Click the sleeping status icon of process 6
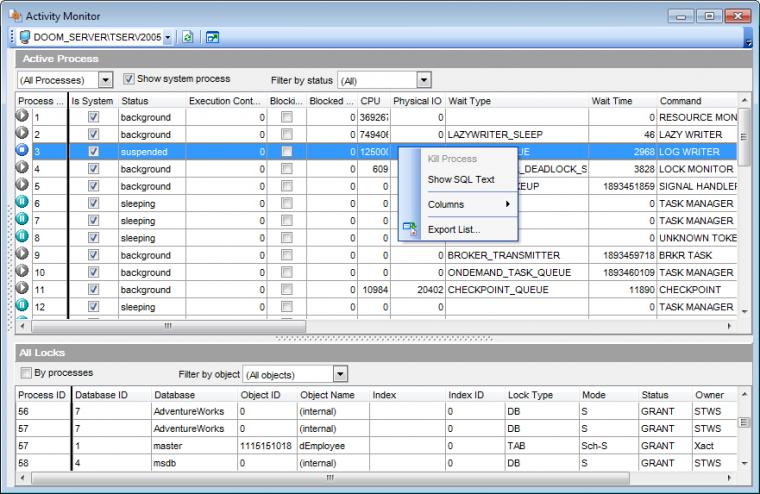The image size is (760, 494). point(24,203)
